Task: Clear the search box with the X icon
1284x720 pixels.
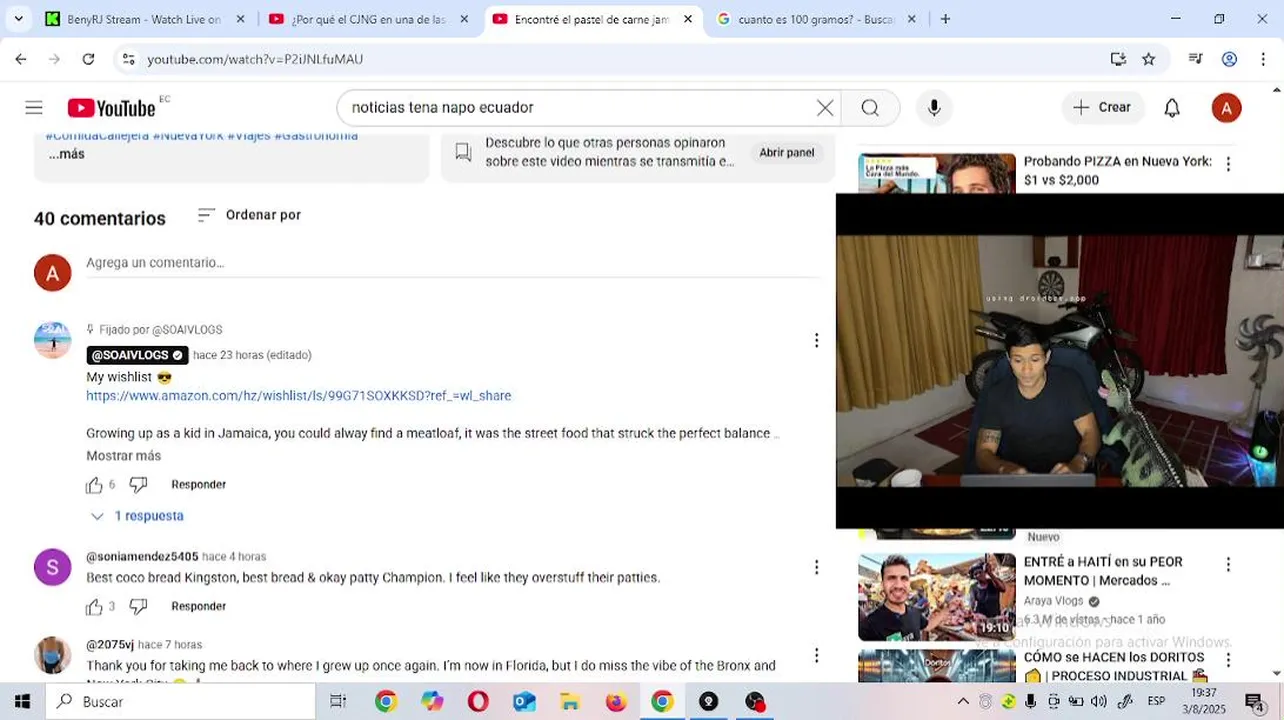Action: (x=825, y=108)
